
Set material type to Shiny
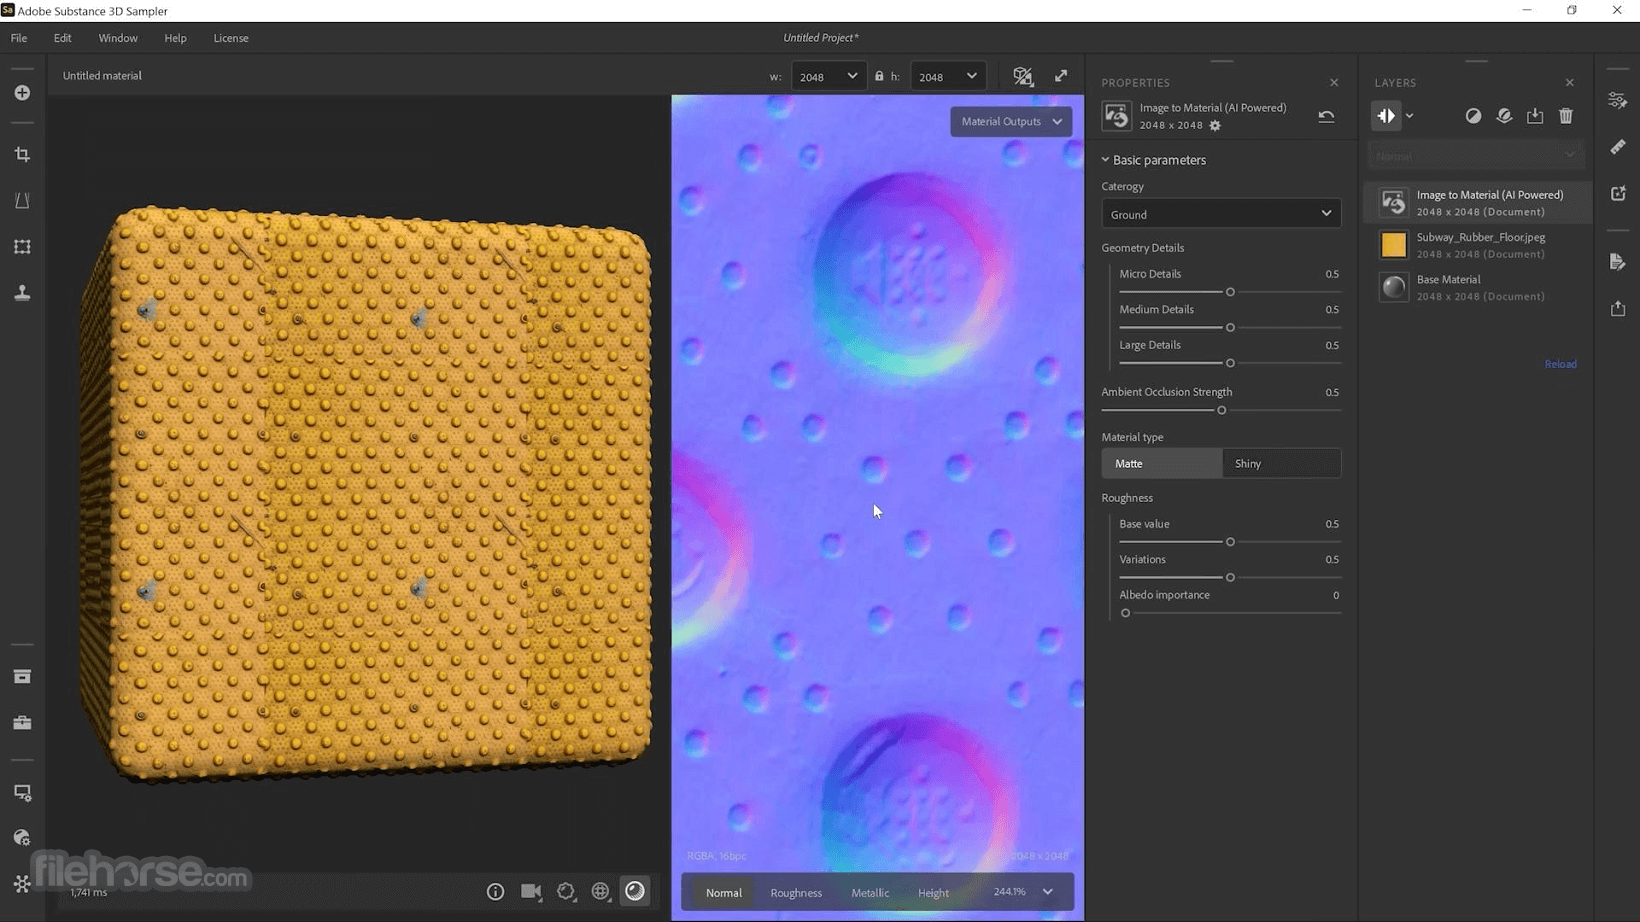[1281, 463]
